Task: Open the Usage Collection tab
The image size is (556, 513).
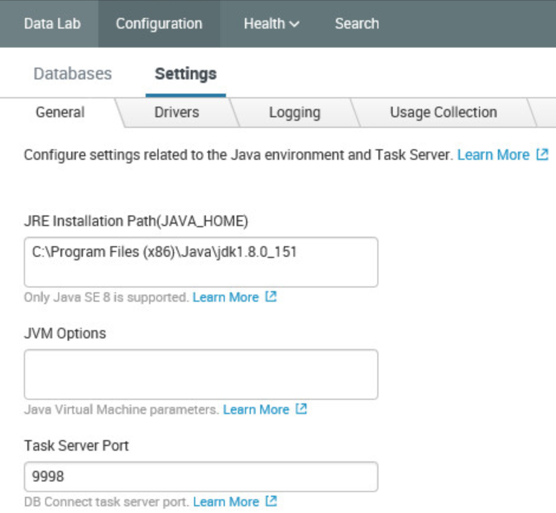Action: 444,112
